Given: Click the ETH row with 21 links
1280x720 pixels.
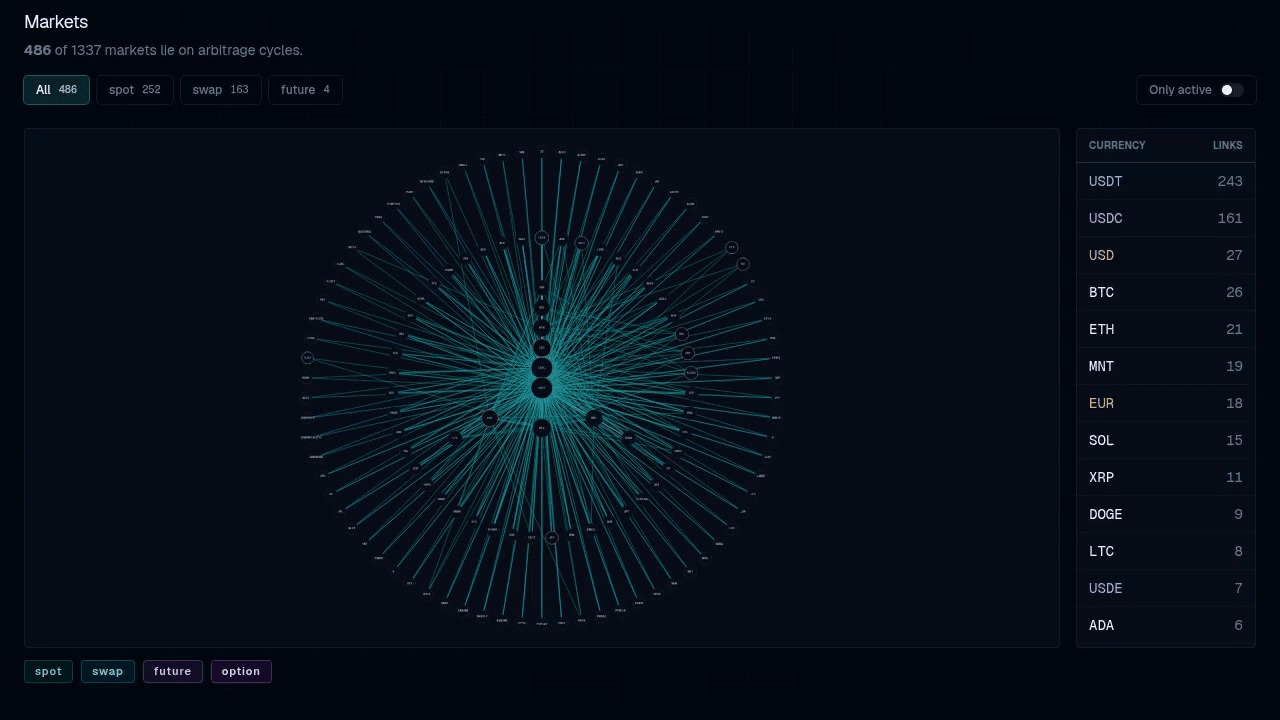Looking at the screenshot, I should pyautogui.click(x=1166, y=330).
